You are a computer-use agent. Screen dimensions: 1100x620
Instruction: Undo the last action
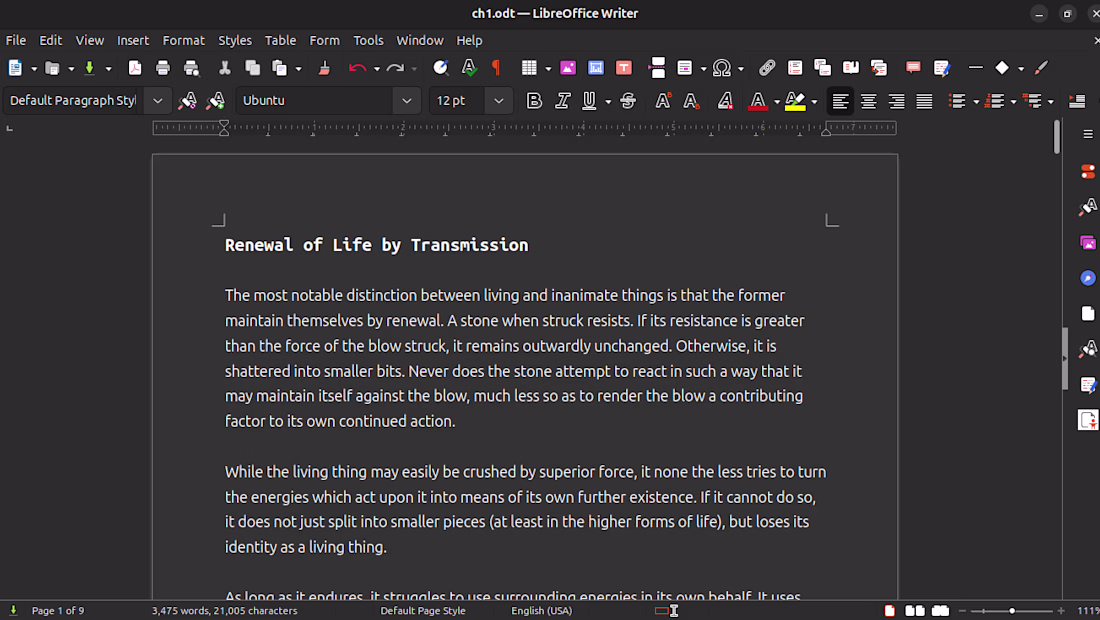click(x=357, y=68)
